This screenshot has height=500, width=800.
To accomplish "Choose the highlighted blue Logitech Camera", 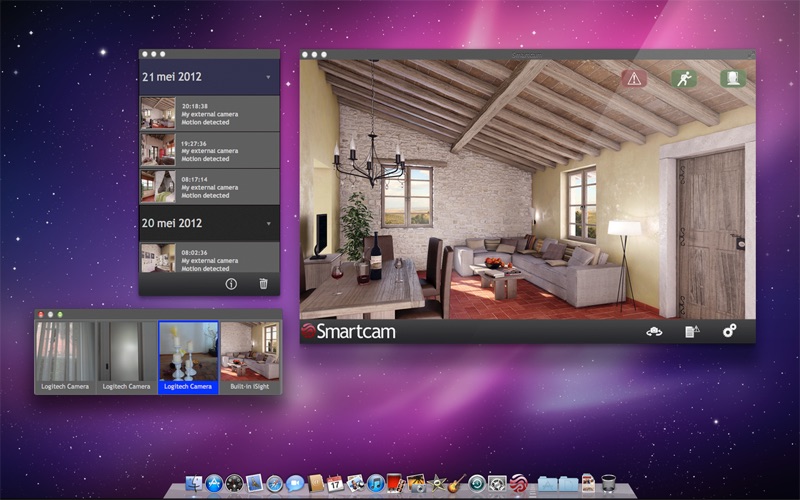I will (x=188, y=357).
